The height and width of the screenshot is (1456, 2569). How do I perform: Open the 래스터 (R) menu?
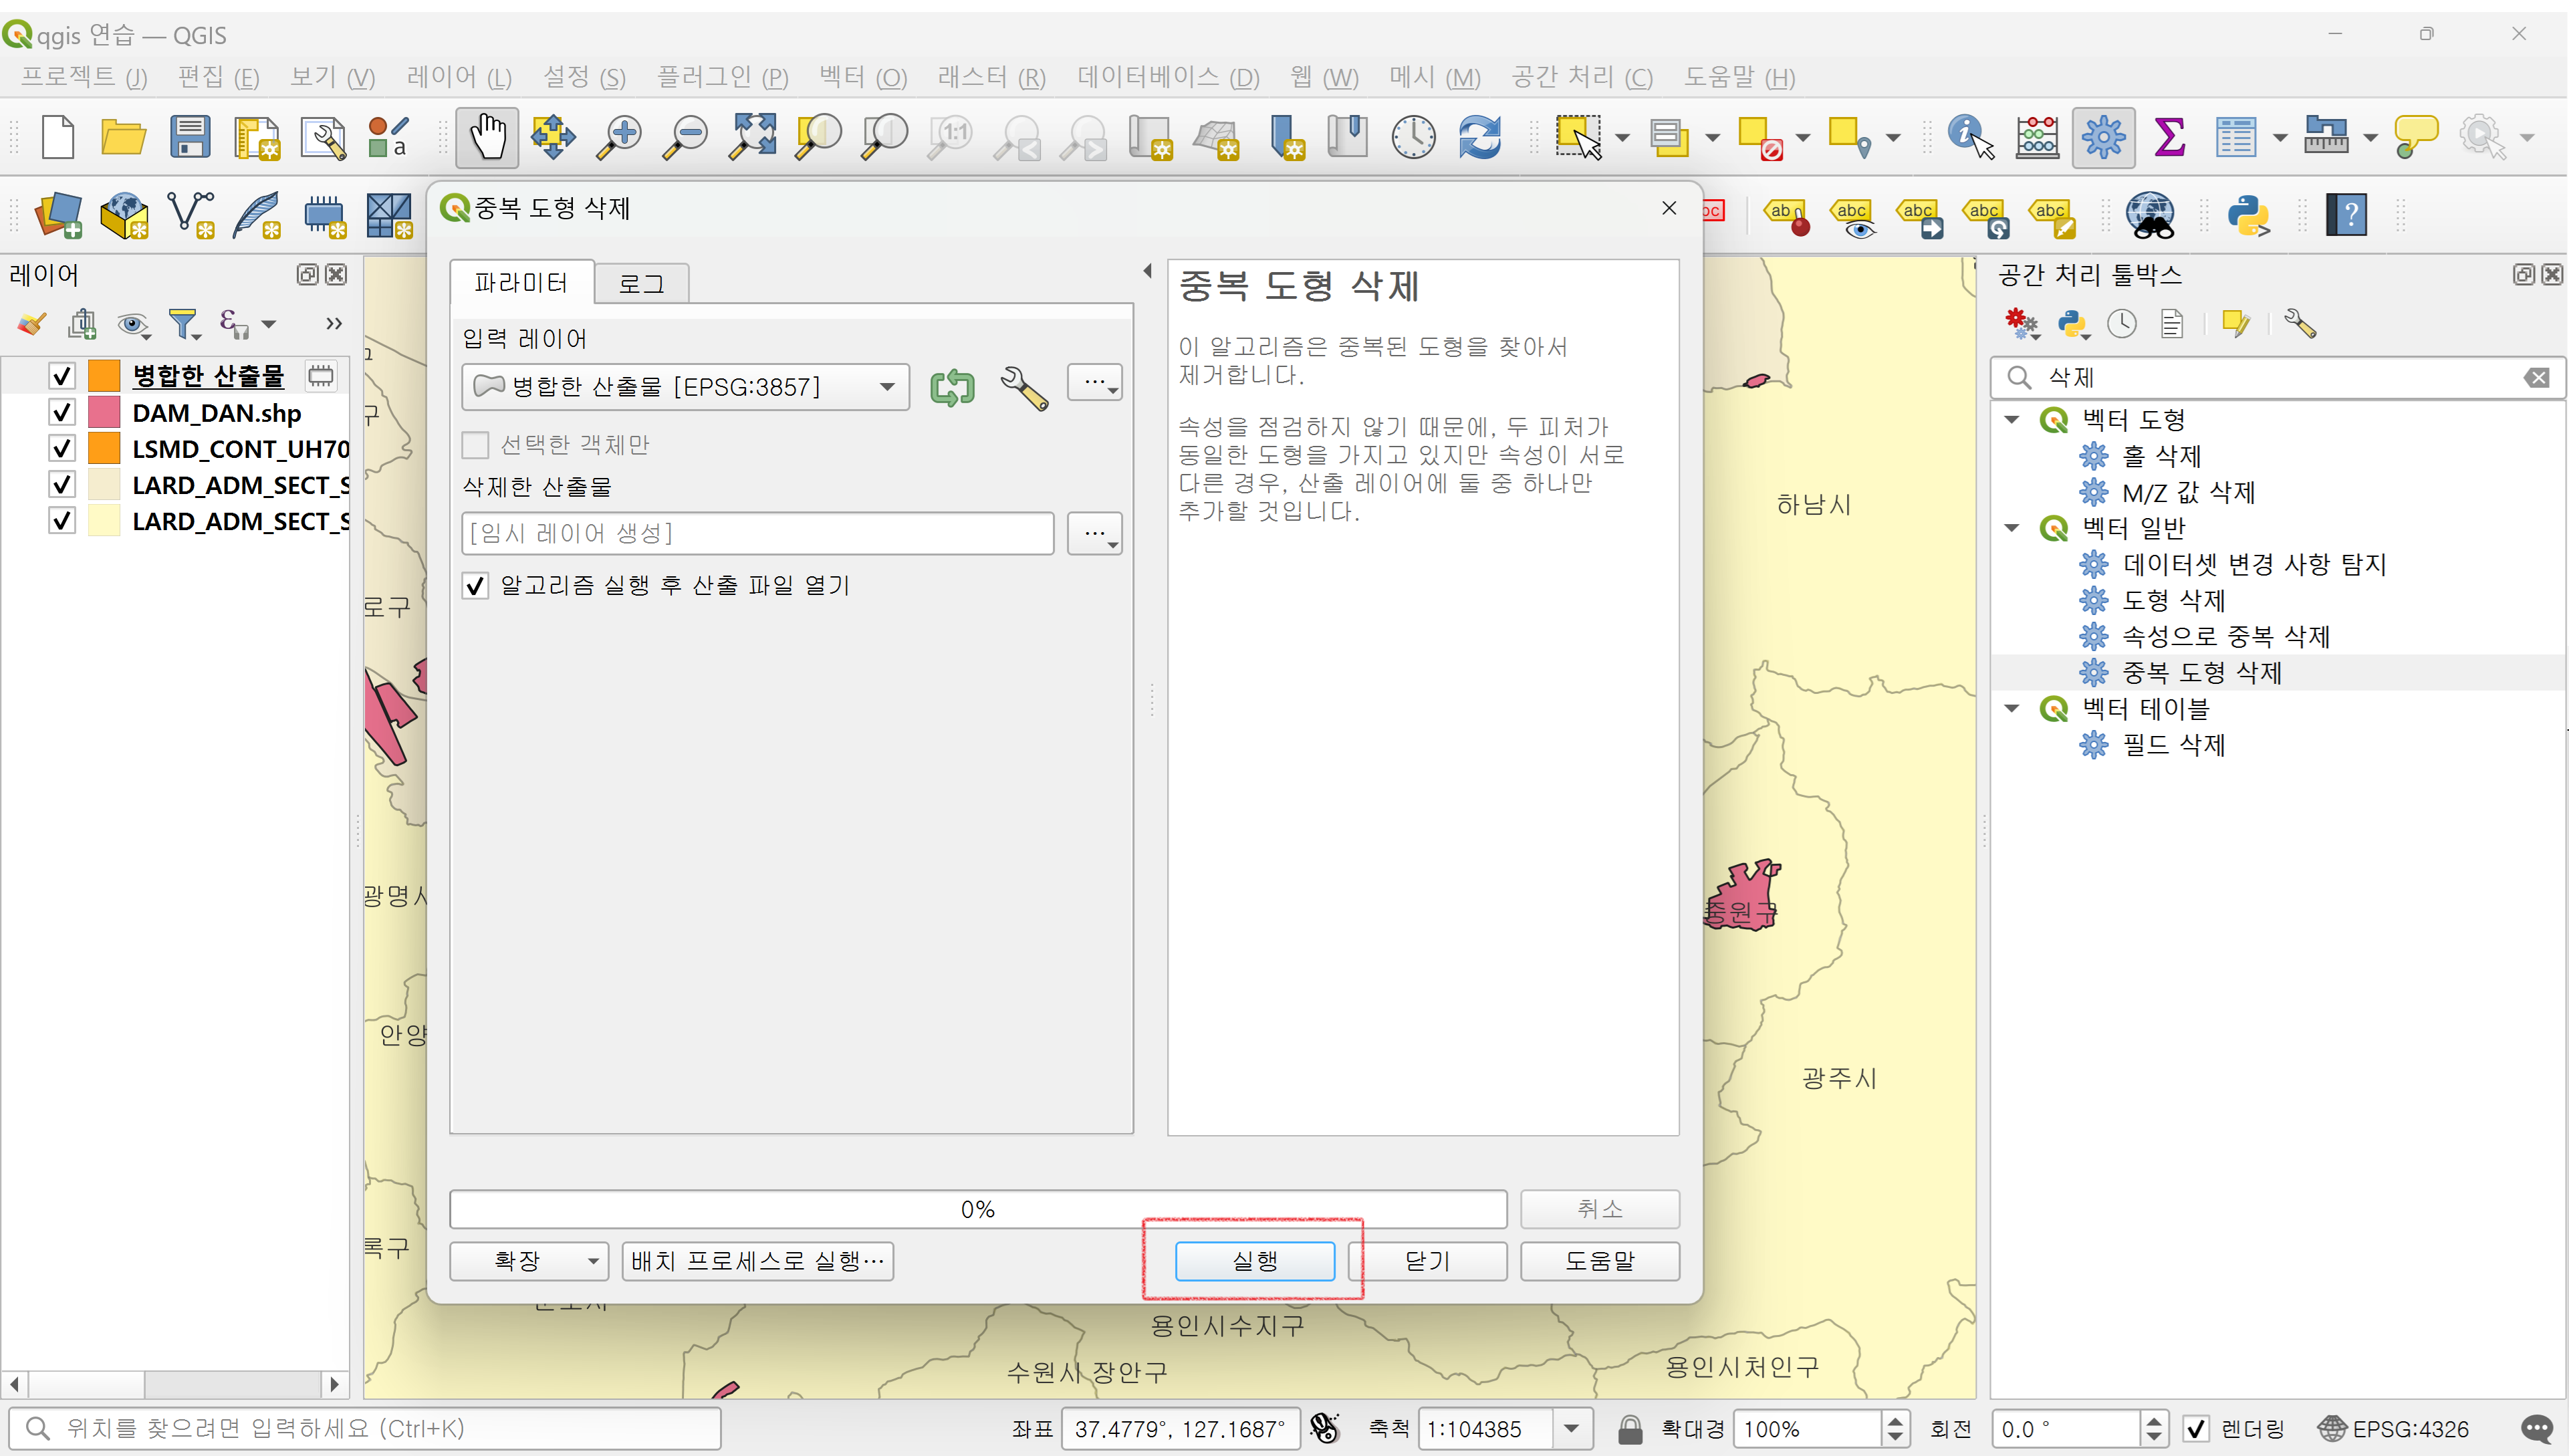pos(991,77)
